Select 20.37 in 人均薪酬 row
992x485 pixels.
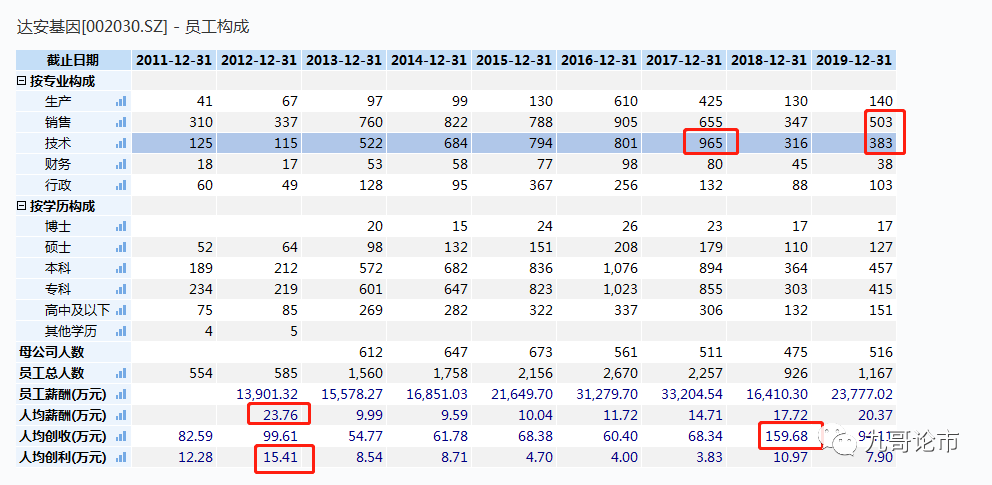pos(874,415)
